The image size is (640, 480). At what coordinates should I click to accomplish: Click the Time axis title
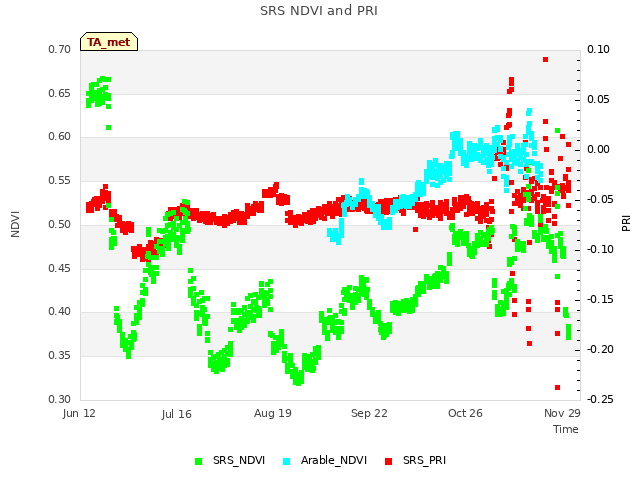click(566, 429)
